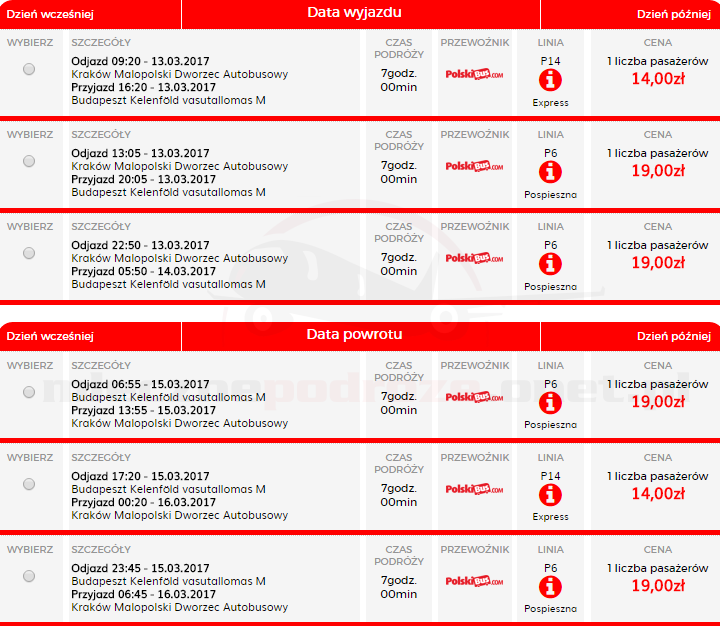
Task: Select the 23:45 return on 15.03.2017
Action: point(29,575)
